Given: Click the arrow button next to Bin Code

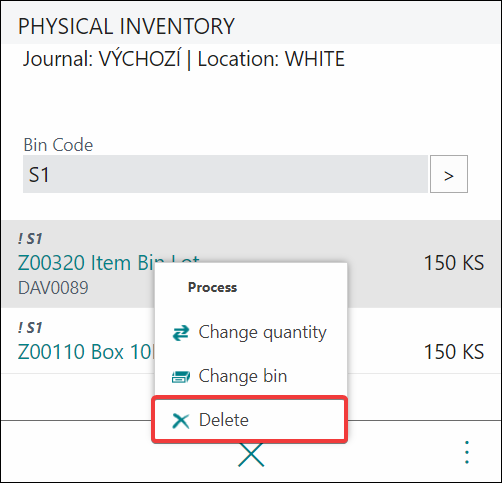Looking at the screenshot, I should tap(449, 174).
